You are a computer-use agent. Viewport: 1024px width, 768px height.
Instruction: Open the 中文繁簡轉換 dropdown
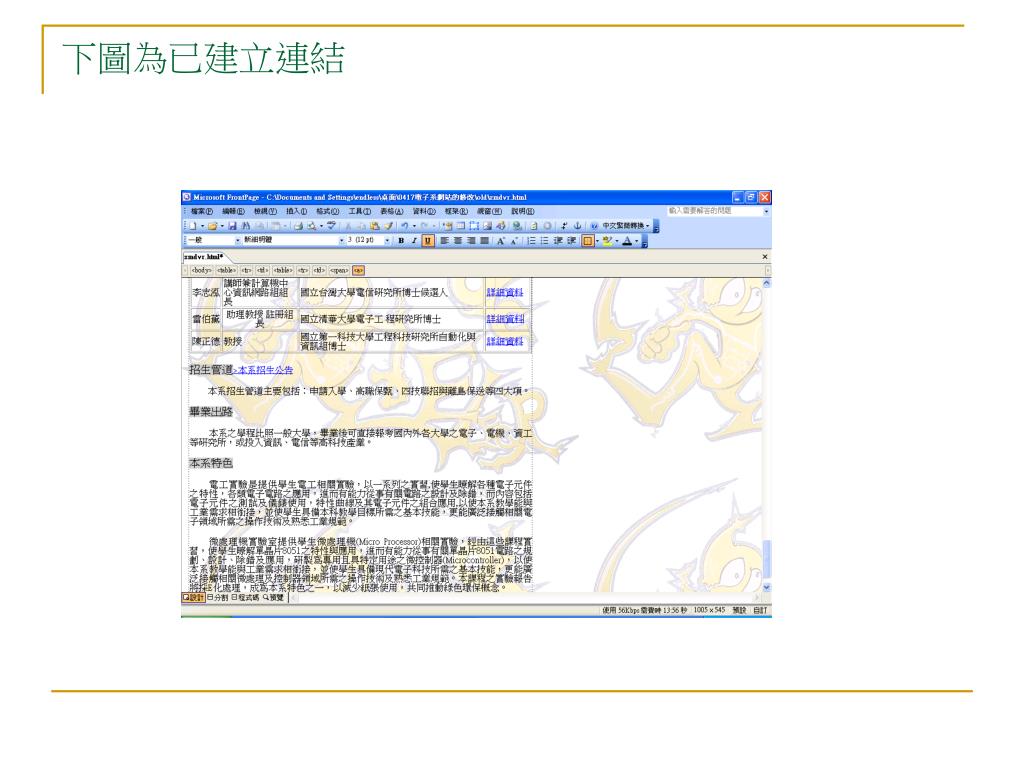(x=626, y=225)
